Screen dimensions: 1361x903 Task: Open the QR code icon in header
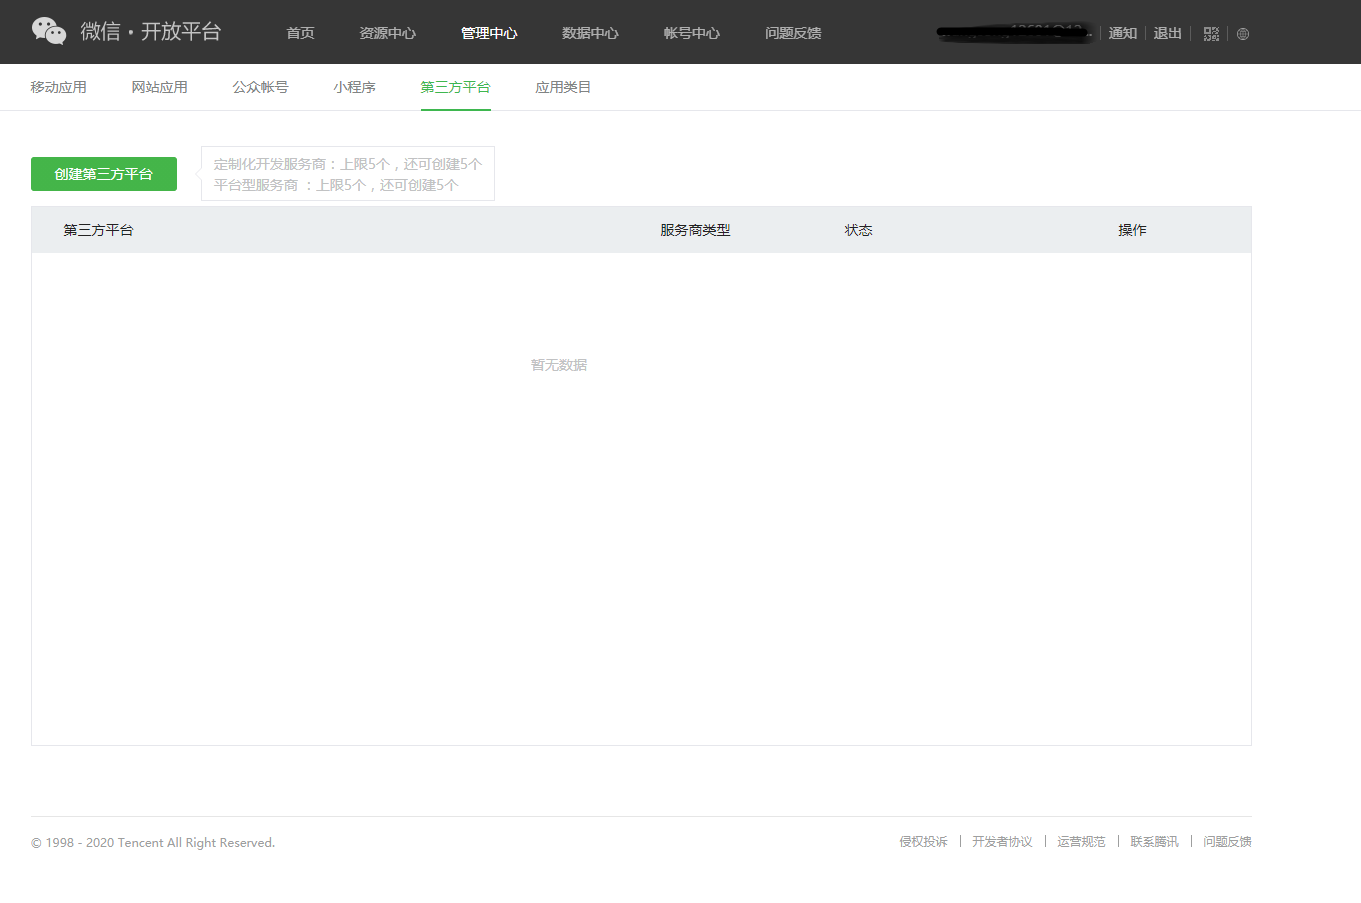coord(1211,33)
